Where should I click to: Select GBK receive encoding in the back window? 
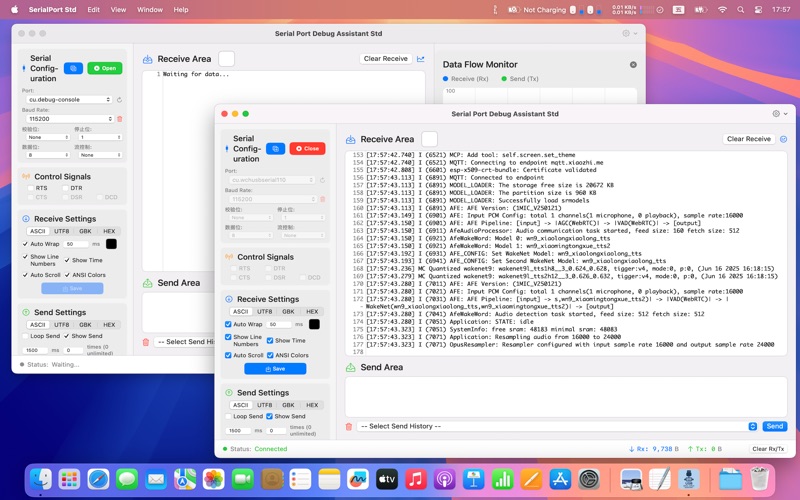(85, 231)
